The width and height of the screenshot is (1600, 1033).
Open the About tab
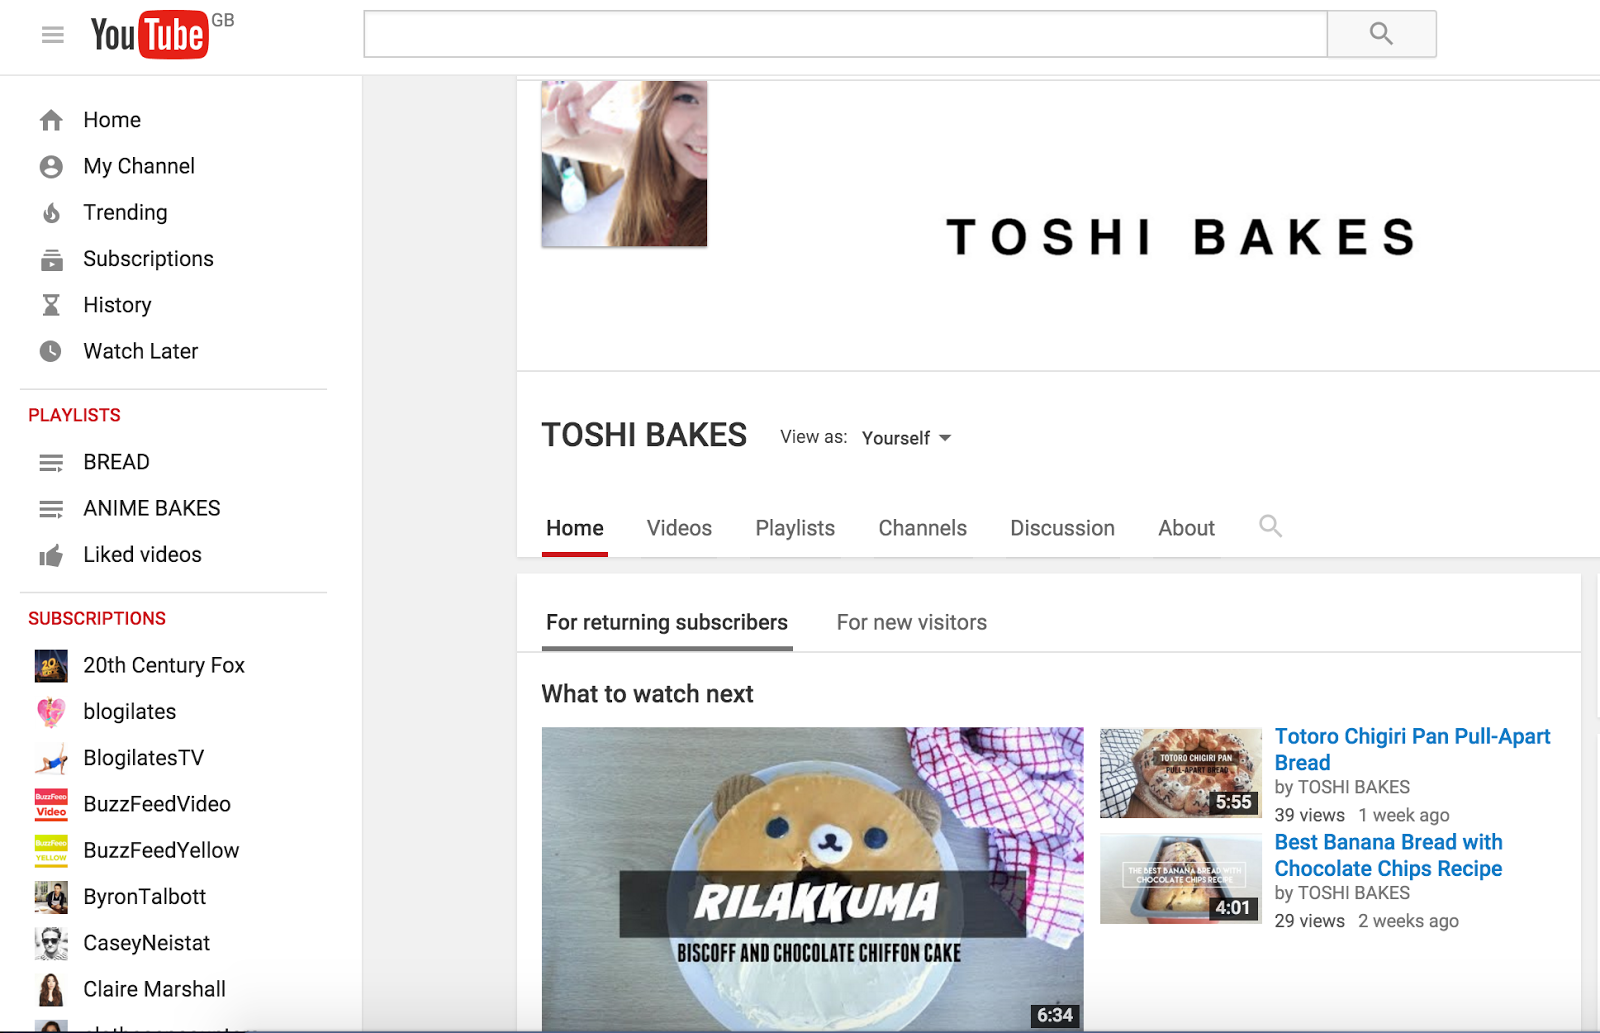tap(1186, 528)
